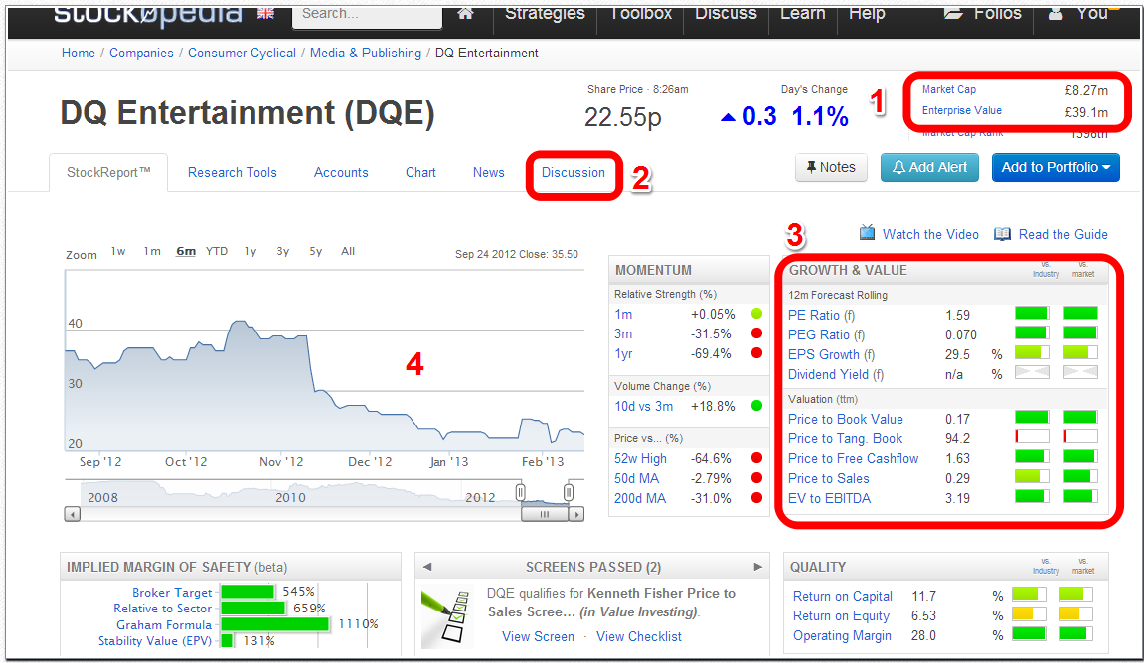Navigate to Home breadcrumb
Viewport: 1144px width, 663px height.
click(x=78, y=53)
